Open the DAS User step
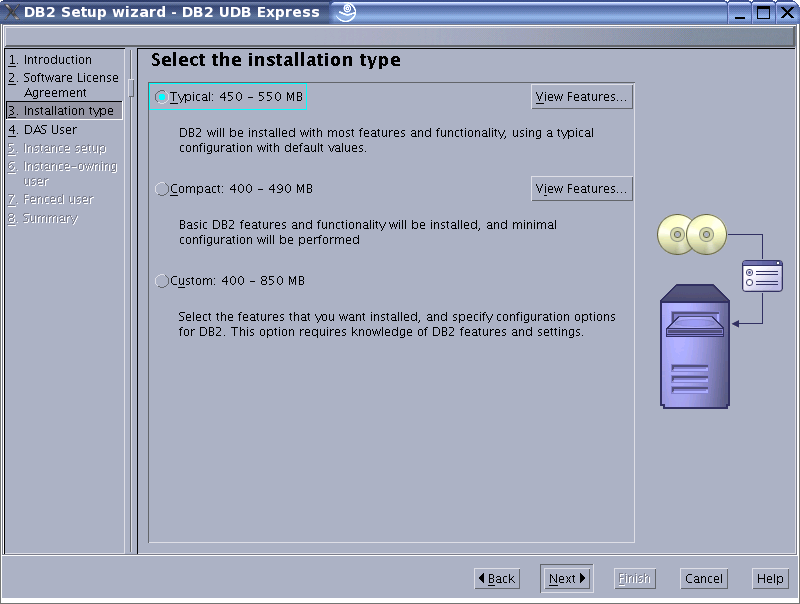The image size is (800, 604). (x=43, y=130)
